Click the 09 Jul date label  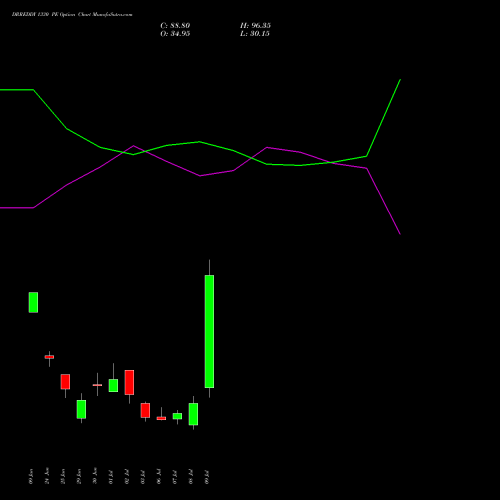[x=207, y=477]
